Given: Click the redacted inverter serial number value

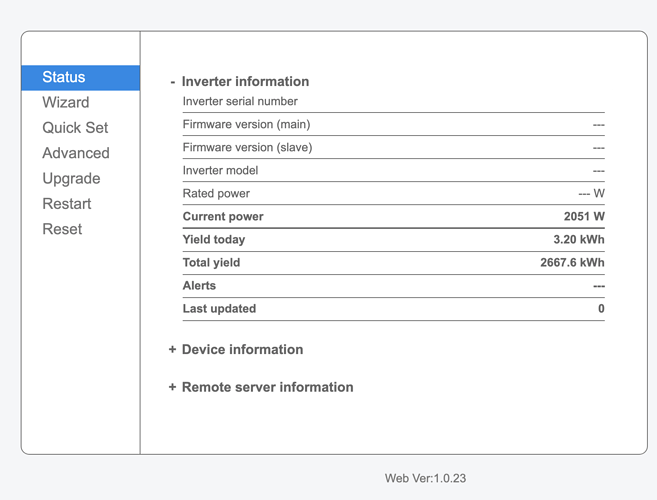Looking at the screenshot, I should click(x=547, y=100).
